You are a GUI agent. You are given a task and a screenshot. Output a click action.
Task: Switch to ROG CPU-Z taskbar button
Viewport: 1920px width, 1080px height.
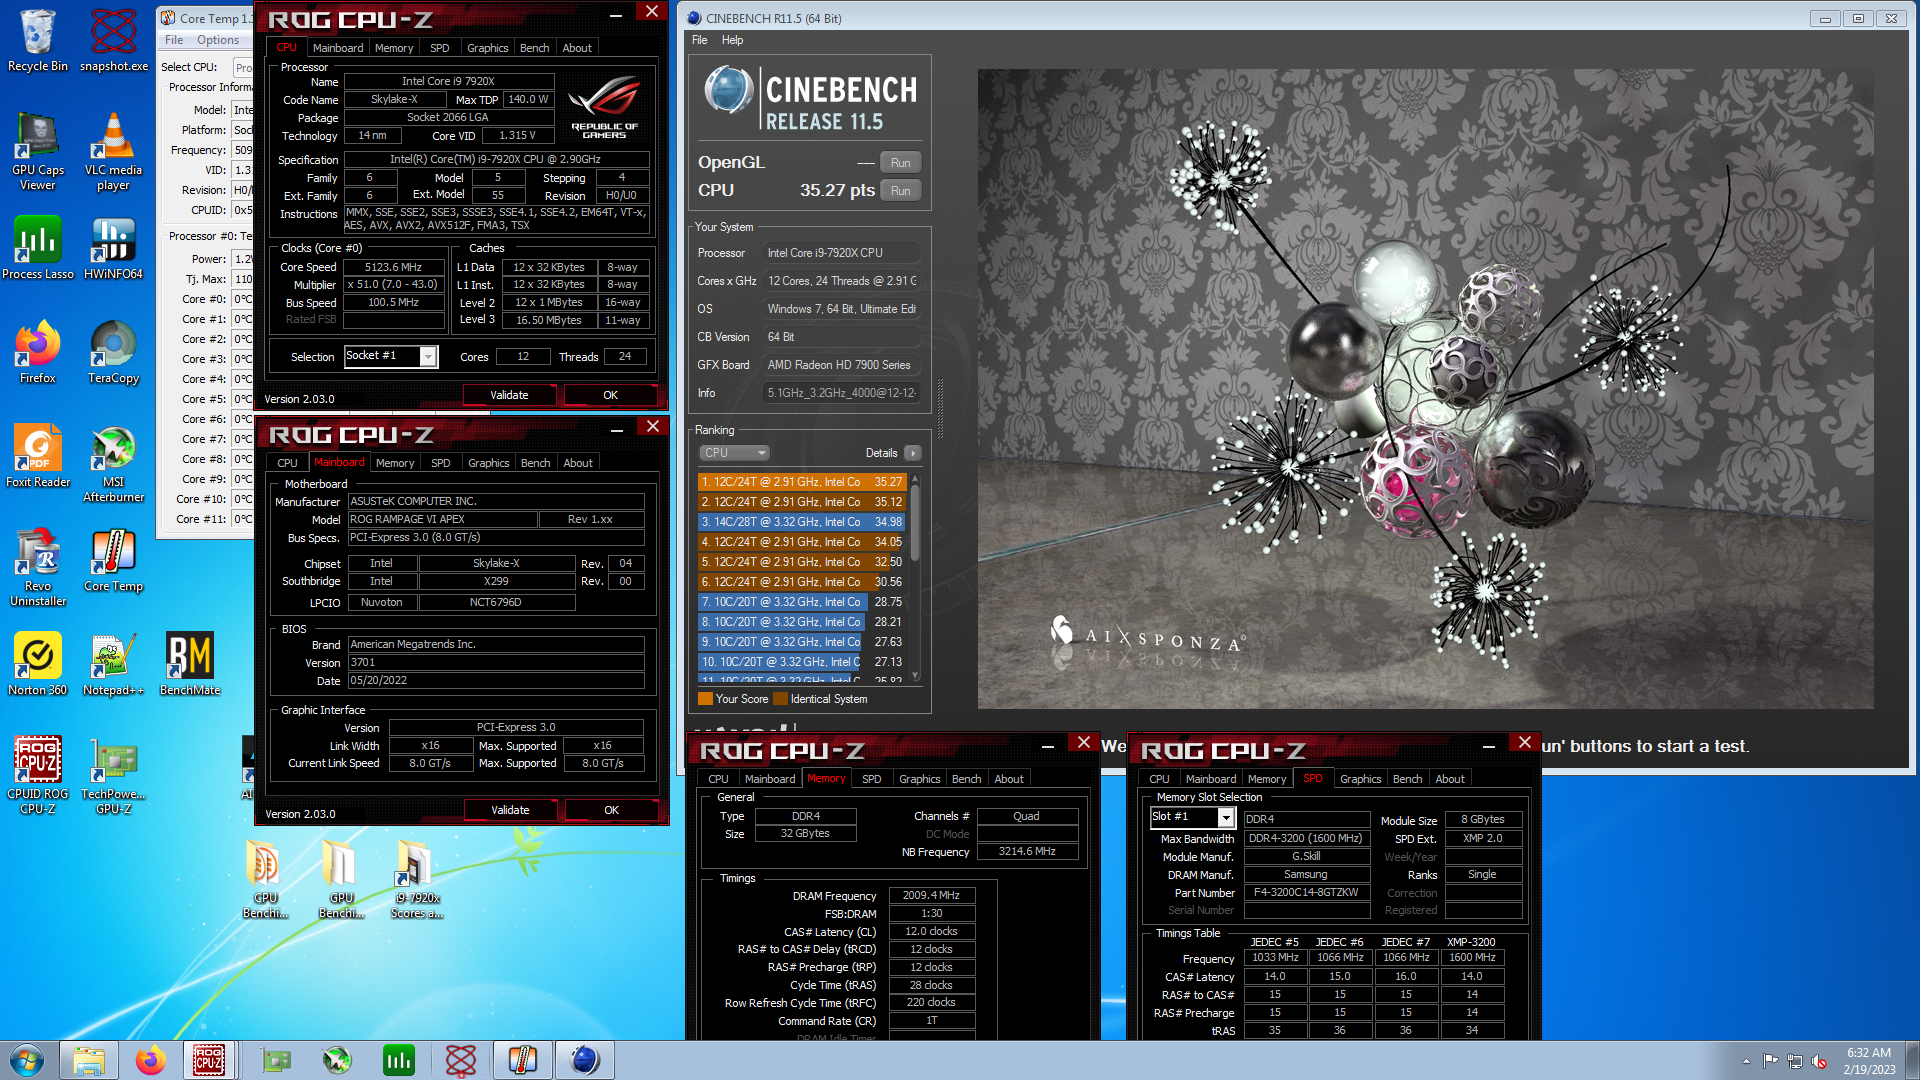pos(209,1060)
